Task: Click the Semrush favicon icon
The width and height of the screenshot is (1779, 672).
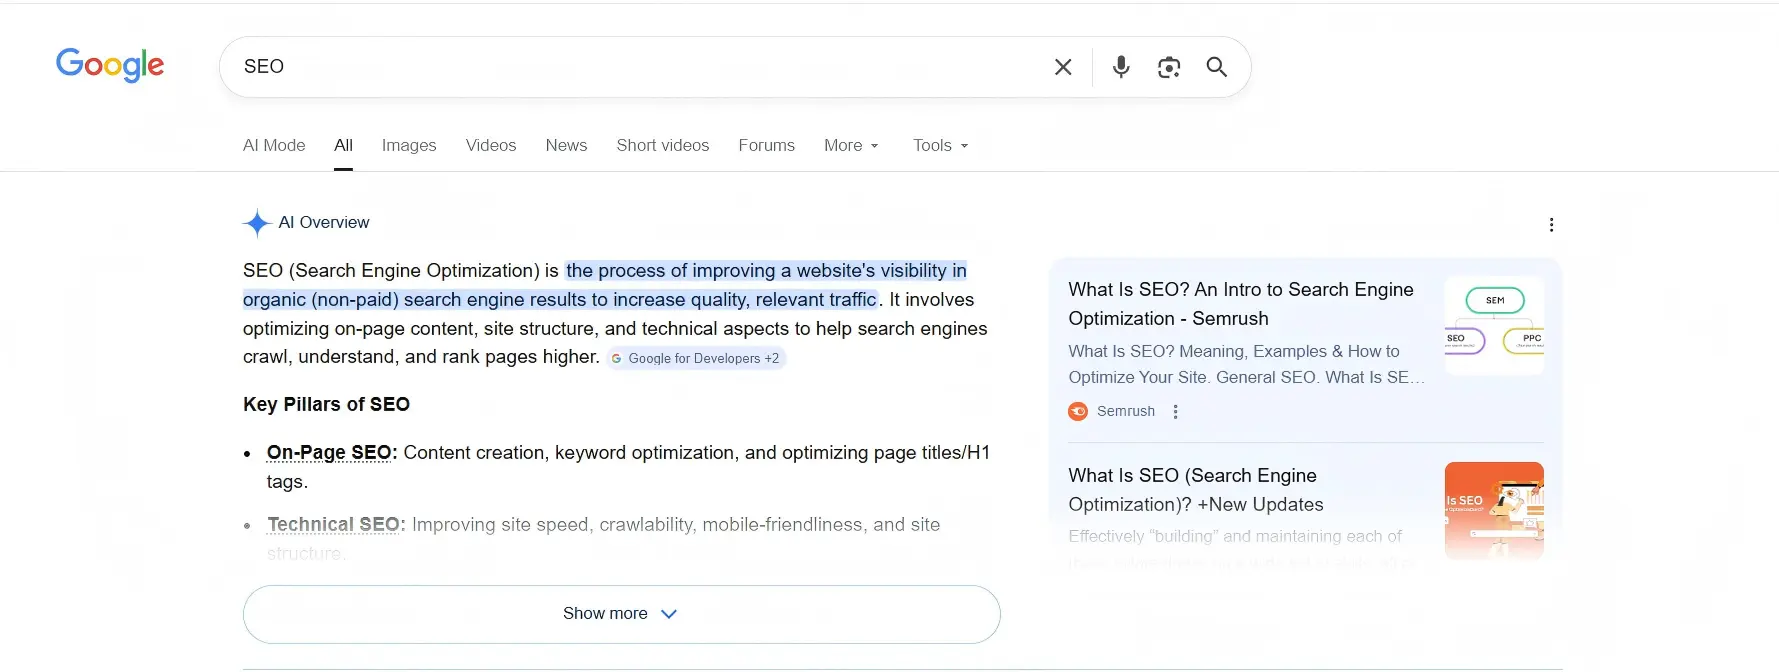Action: [x=1078, y=411]
